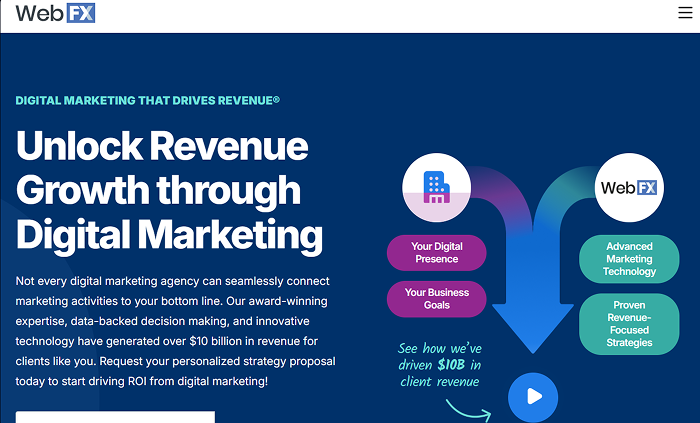Click the Digital Marketing That Drives Revenue tagline
Viewport: 700px width, 423px height.
click(148, 100)
